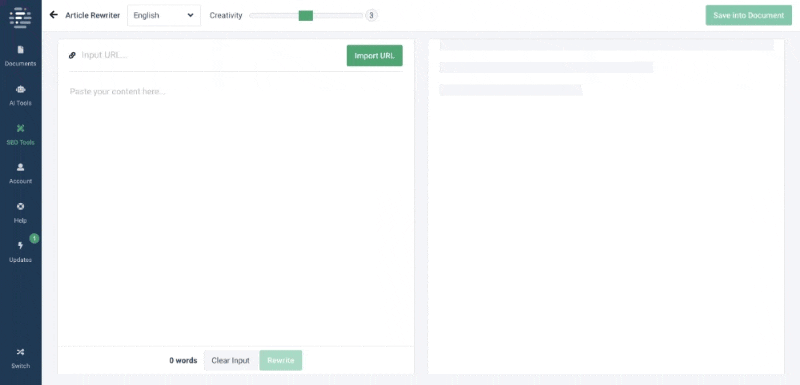Open the English language dropdown

coord(164,15)
